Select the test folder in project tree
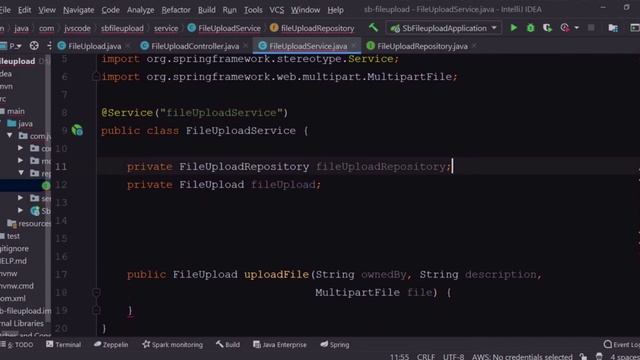Viewport: 640px width, 360px height. click(13, 236)
